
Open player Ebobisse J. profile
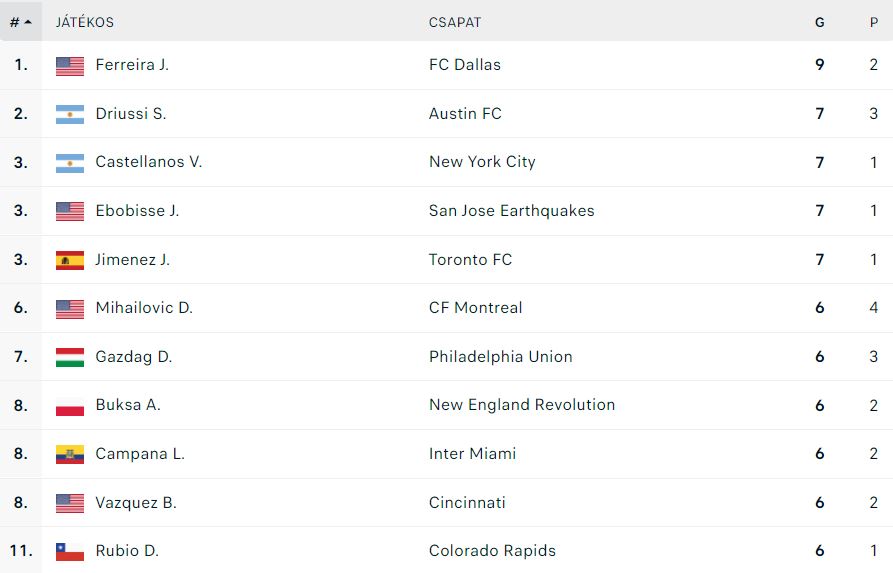[137, 211]
